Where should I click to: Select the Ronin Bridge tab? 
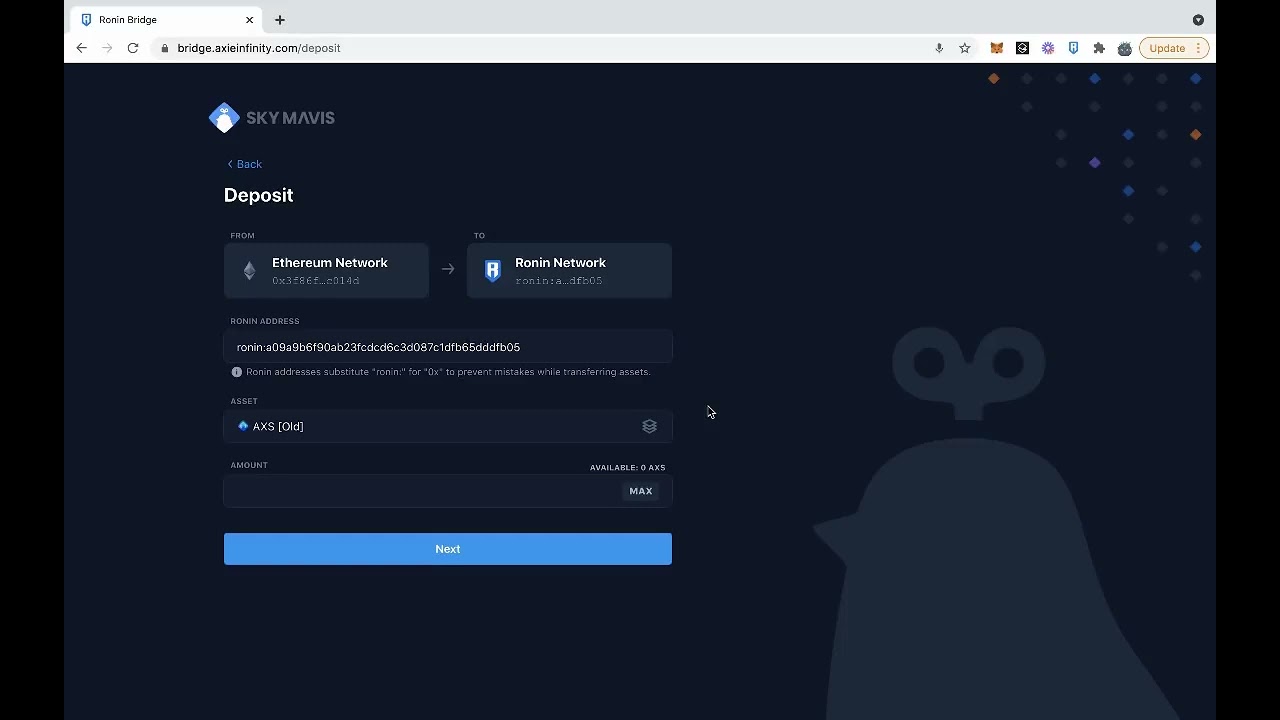pyautogui.click(x=166, y=20)
